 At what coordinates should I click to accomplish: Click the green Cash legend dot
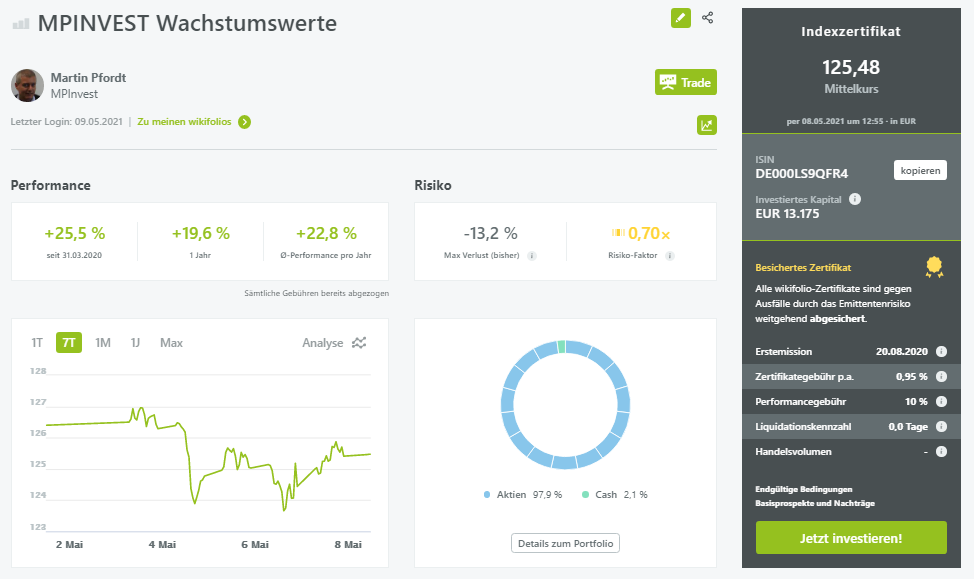tap(585, 495)
